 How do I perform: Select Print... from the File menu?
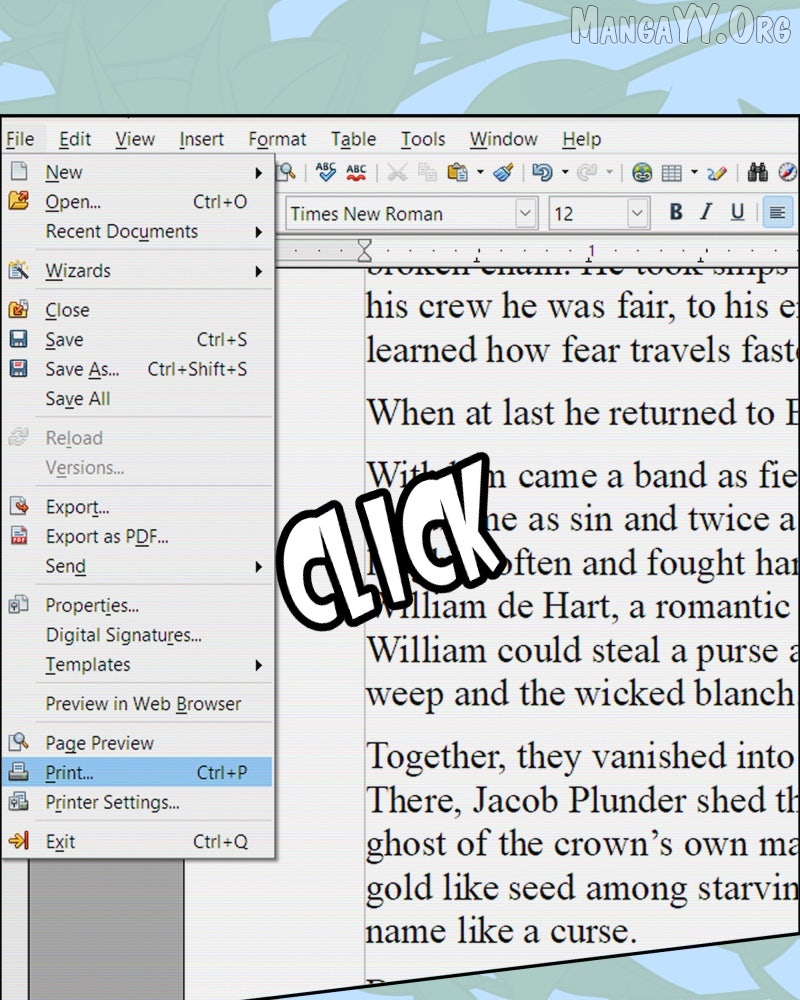tap(70, 773)
